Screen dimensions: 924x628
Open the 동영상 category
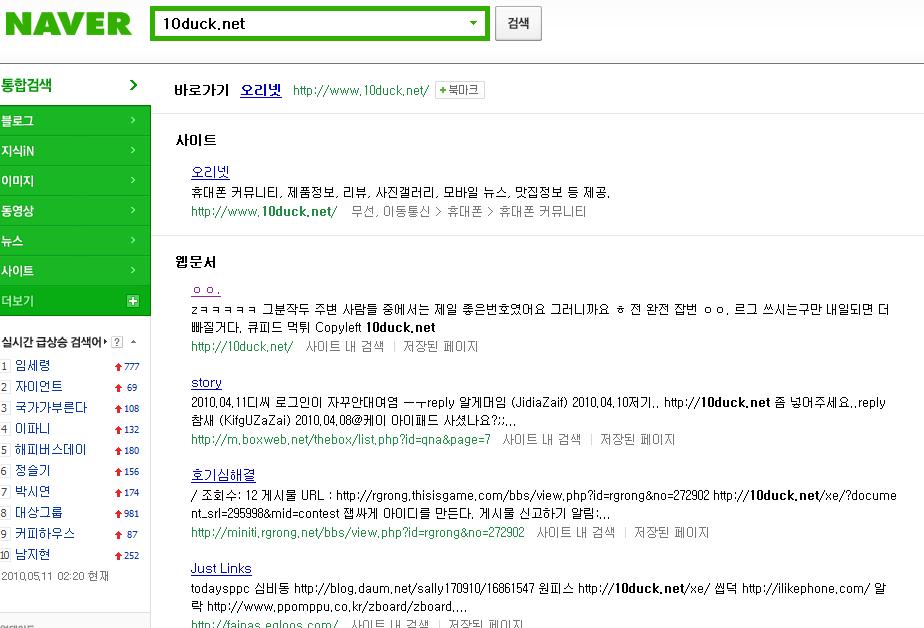pos(75,211)
